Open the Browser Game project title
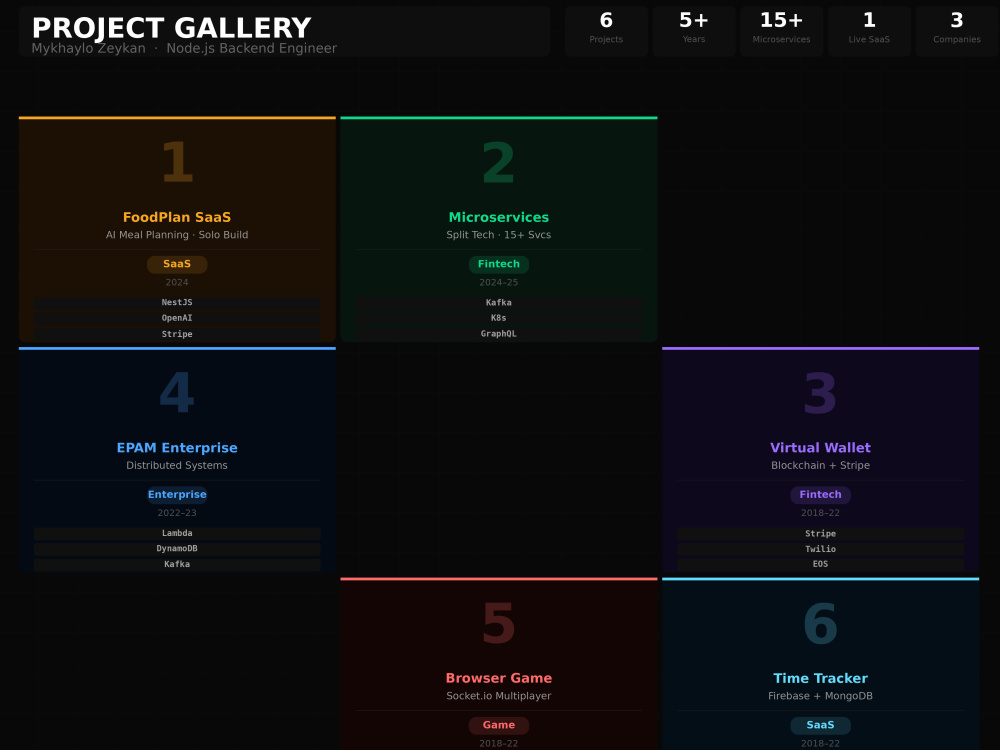Screen dimensions: 1000x750 click(x=499, y=679)
